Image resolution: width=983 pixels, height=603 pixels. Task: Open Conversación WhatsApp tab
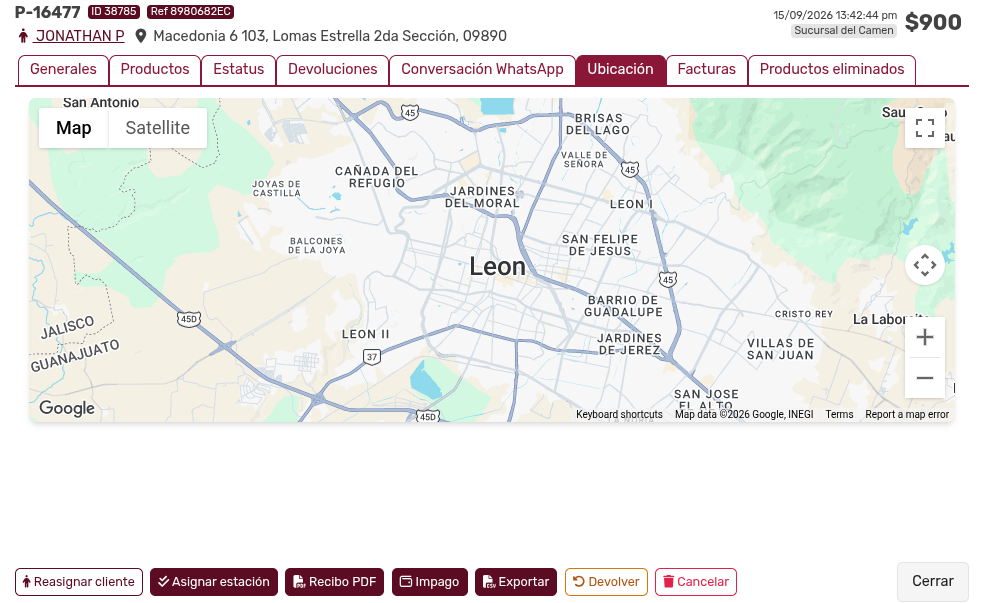click(482, 70)
